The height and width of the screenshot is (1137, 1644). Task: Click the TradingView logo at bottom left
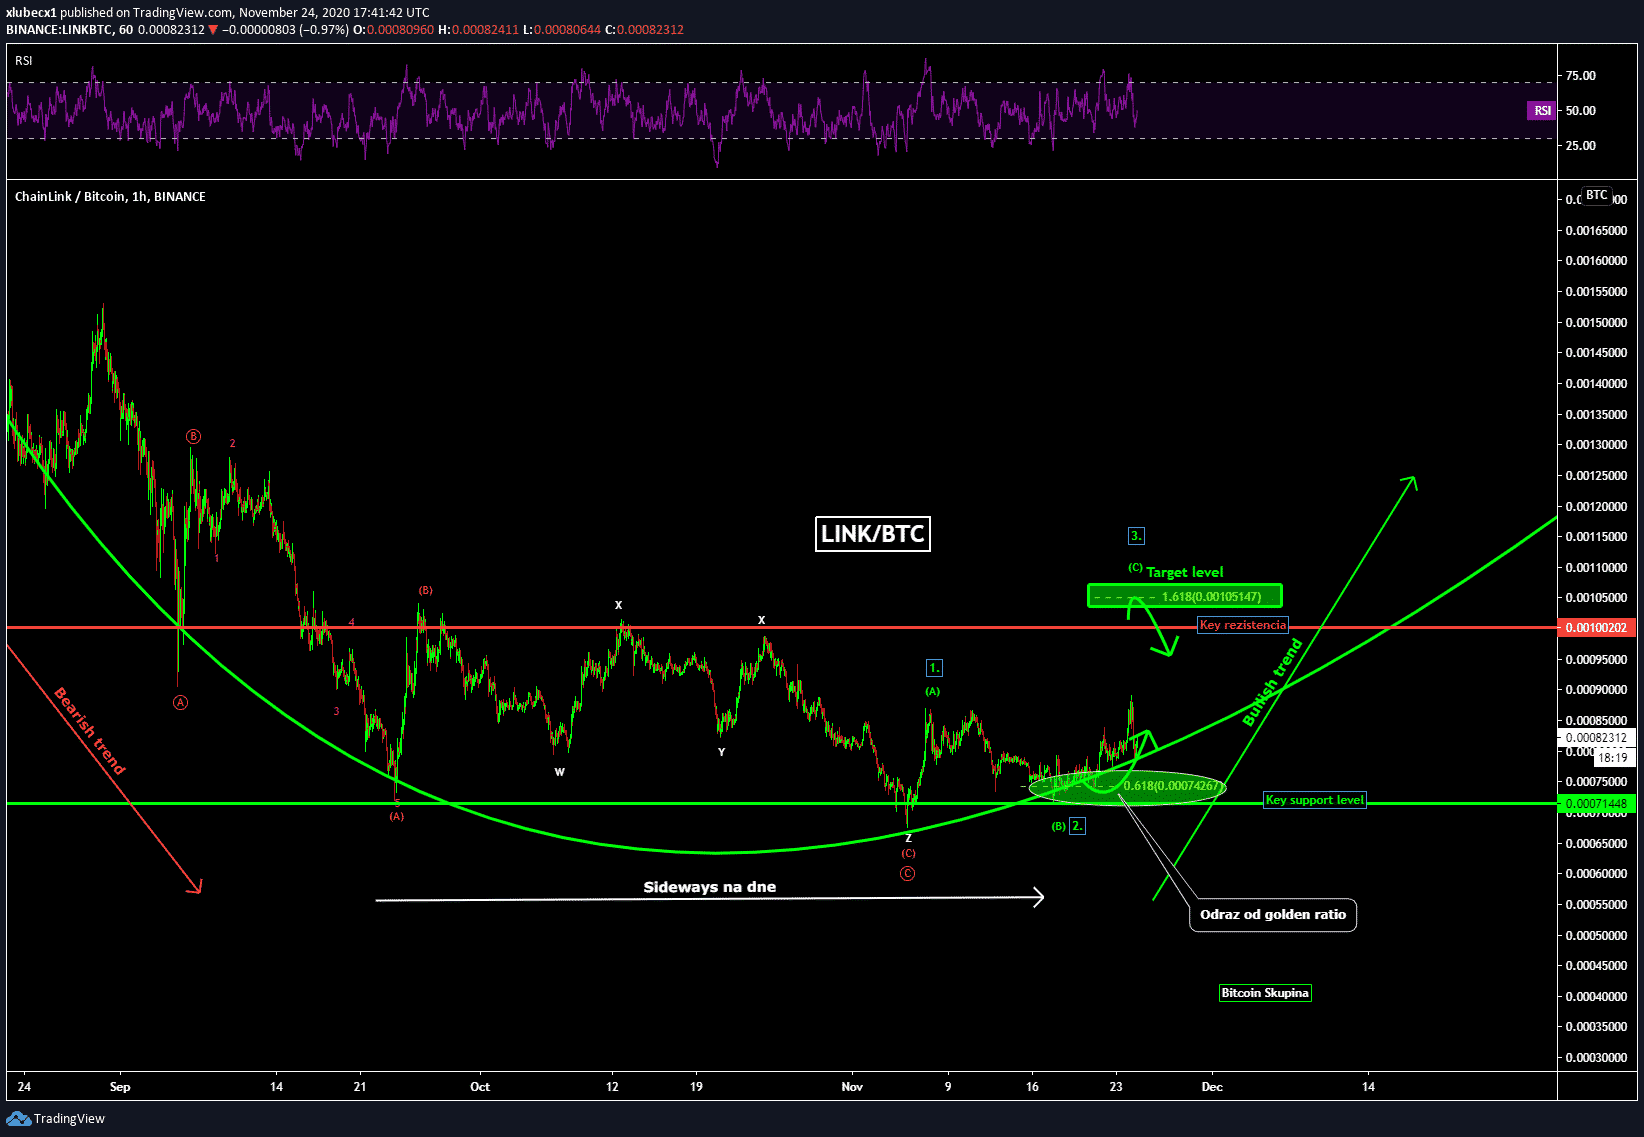(x=56, y=1118)
